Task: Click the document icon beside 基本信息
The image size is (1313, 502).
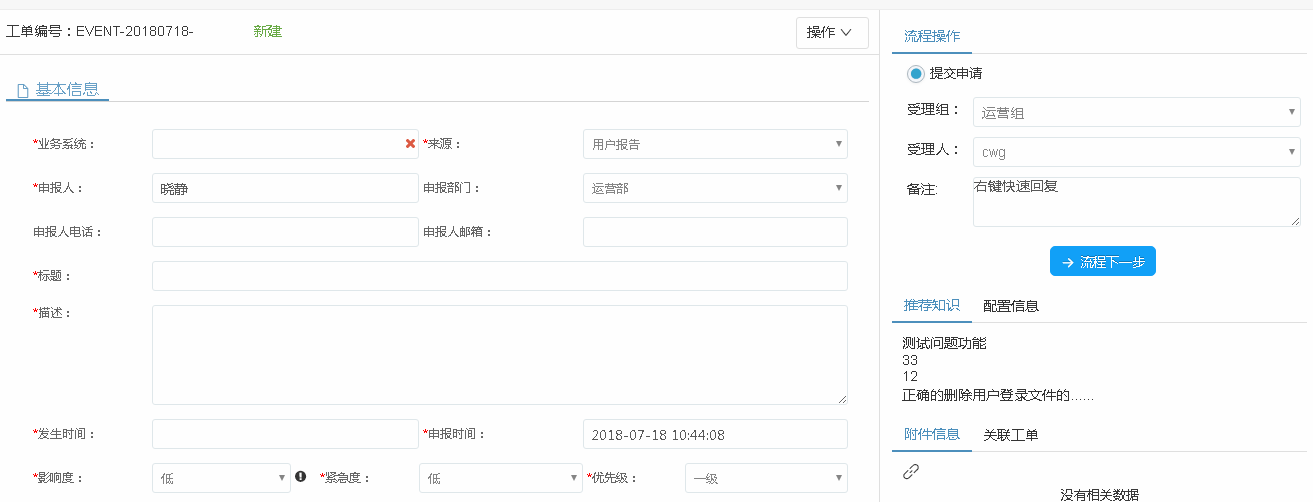Action: pyautogui.click(x=22, y=90)
